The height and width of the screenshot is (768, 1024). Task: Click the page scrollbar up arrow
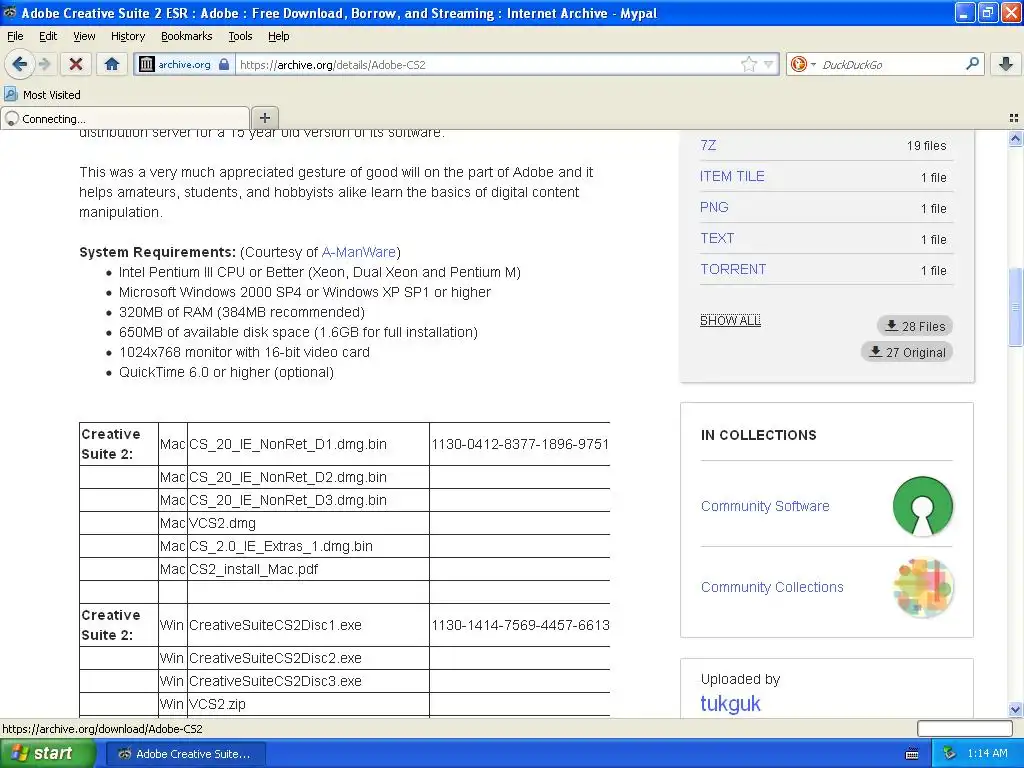tap(1016, 138)
